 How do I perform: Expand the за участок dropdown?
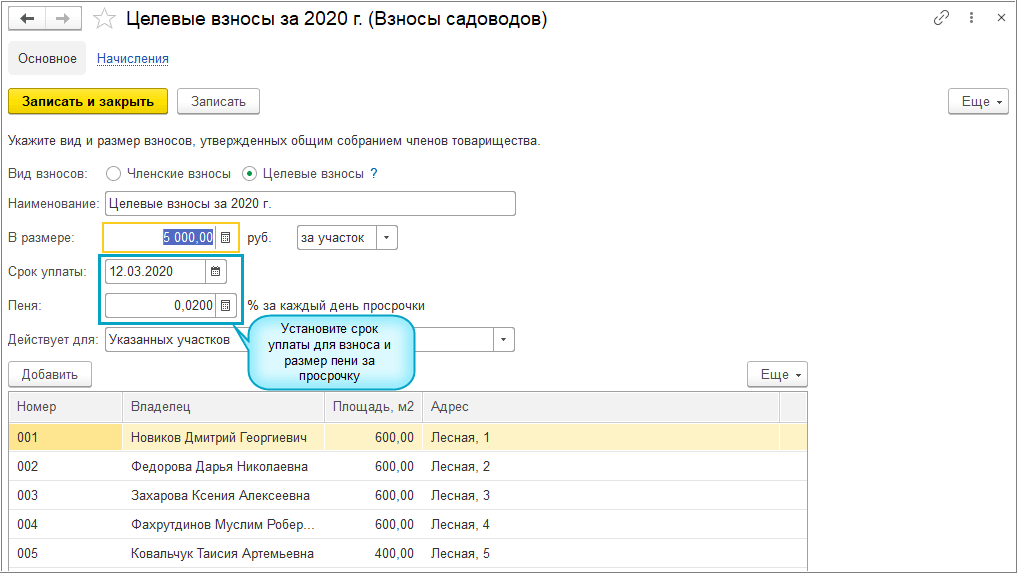pyautogui.click(x=387, y=238)
